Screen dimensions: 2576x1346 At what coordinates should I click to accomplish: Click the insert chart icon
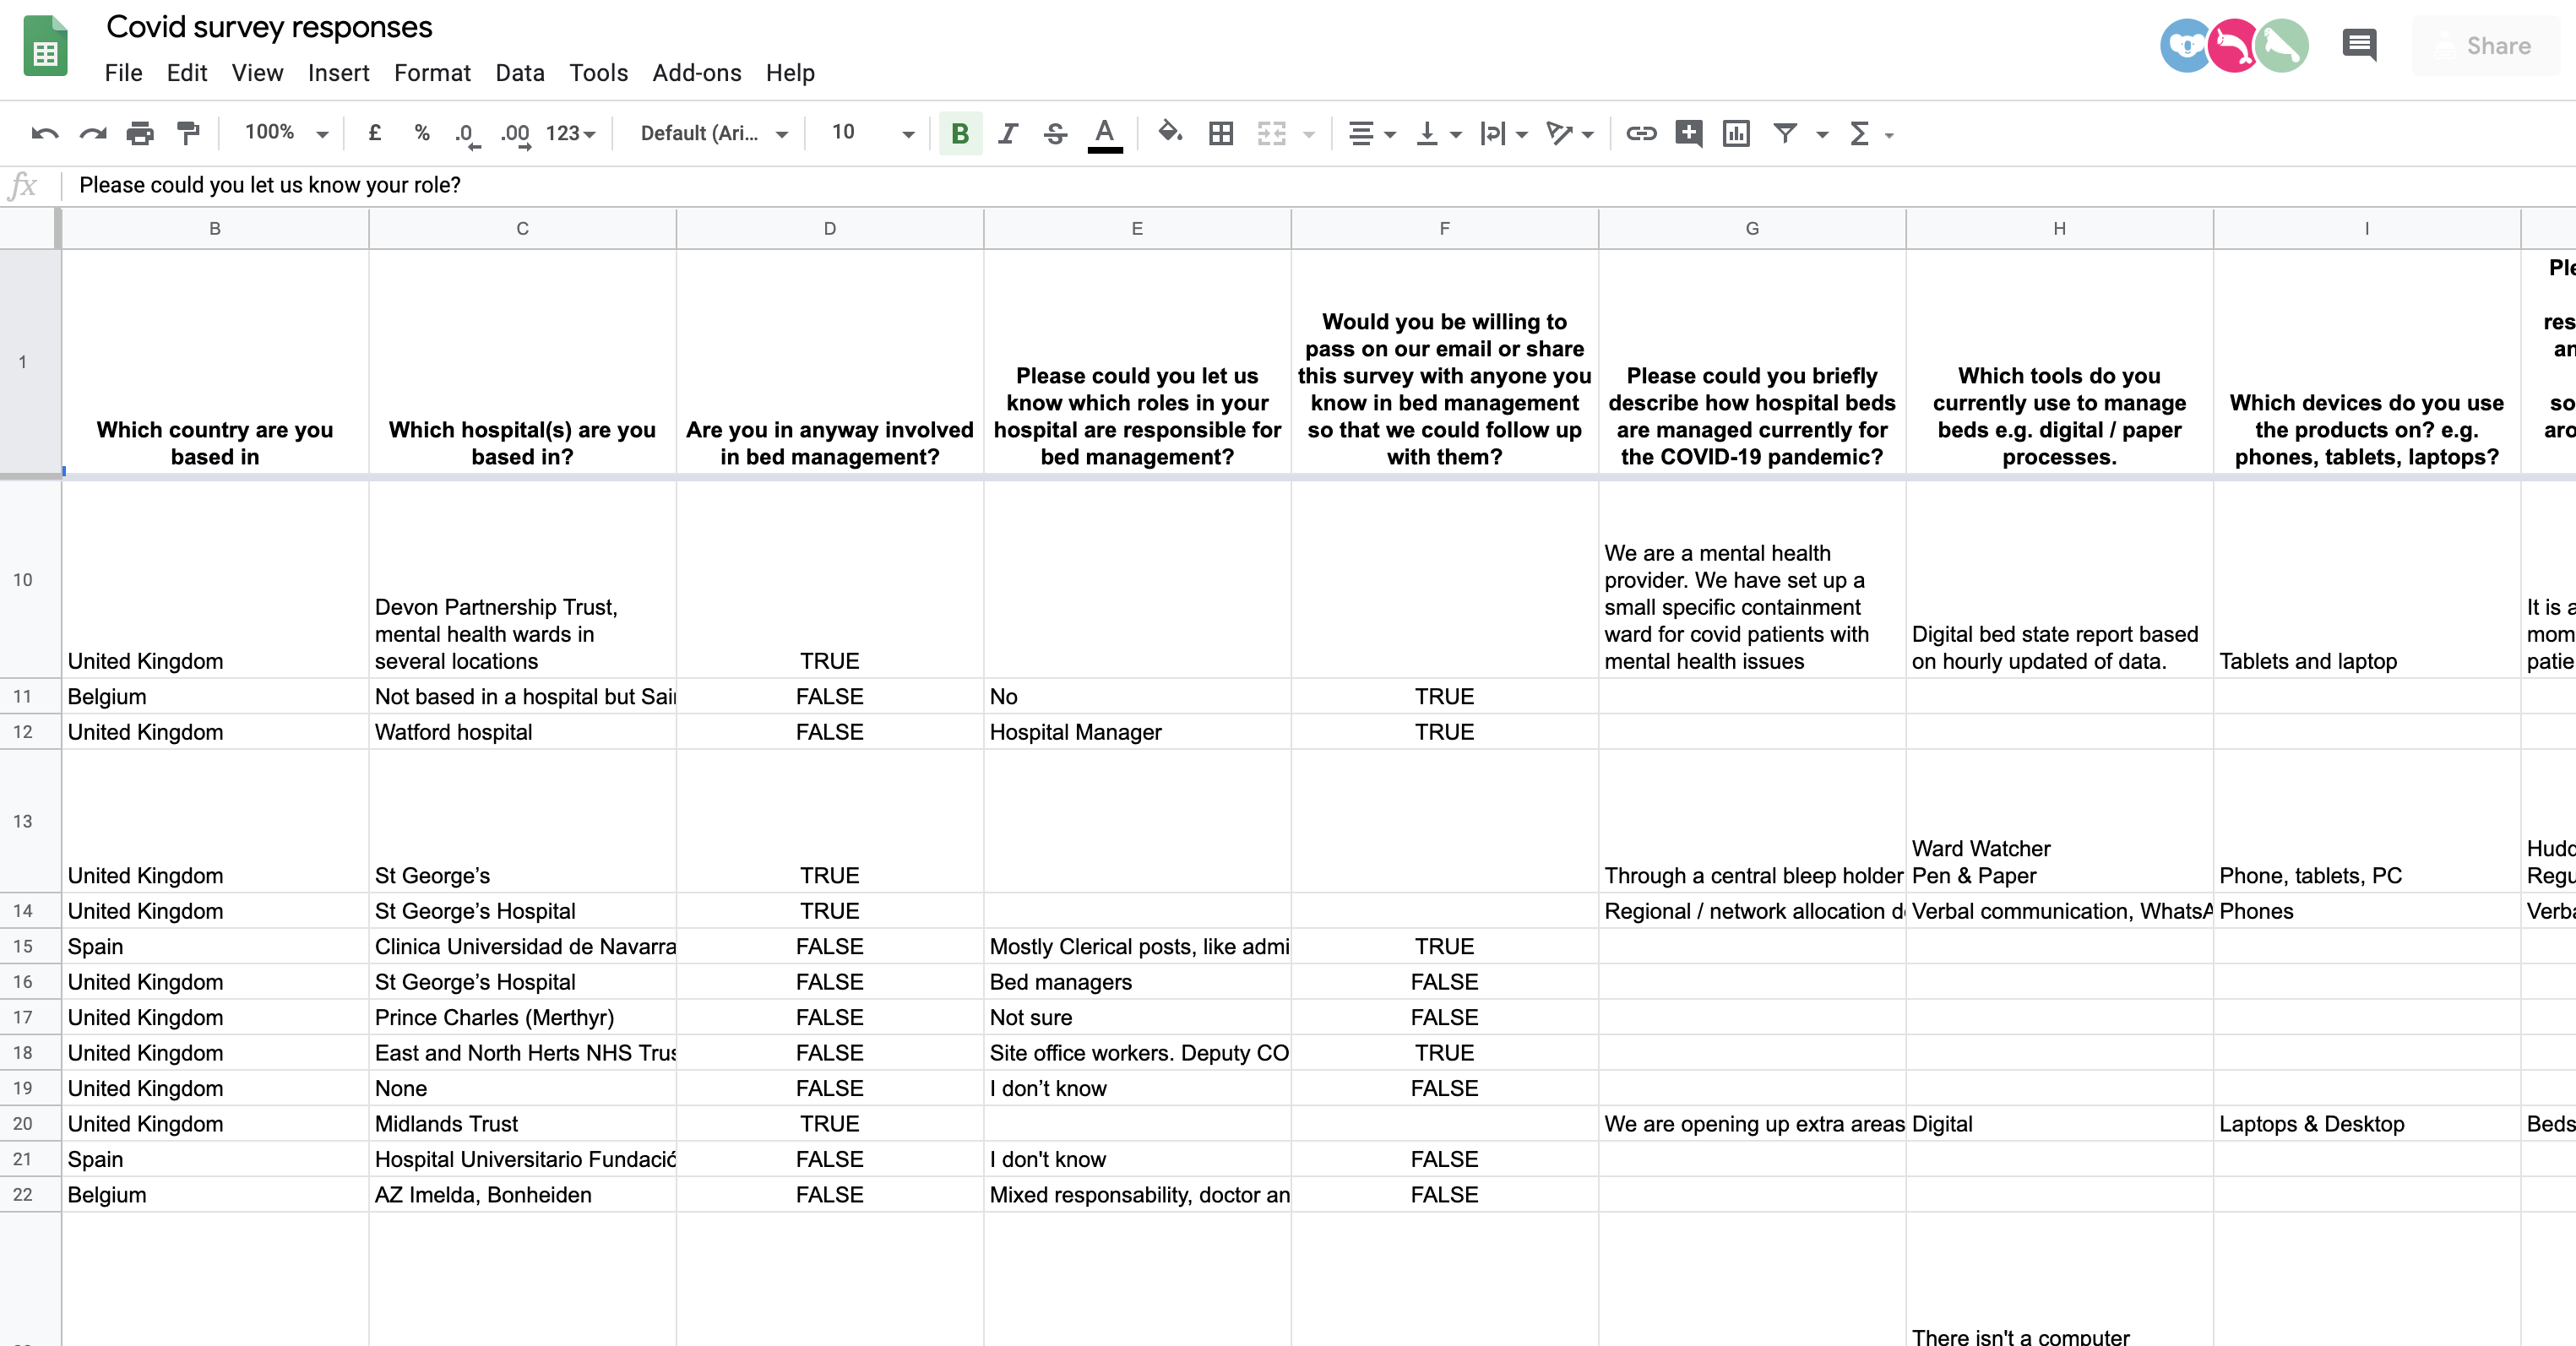pos(1736,133)
